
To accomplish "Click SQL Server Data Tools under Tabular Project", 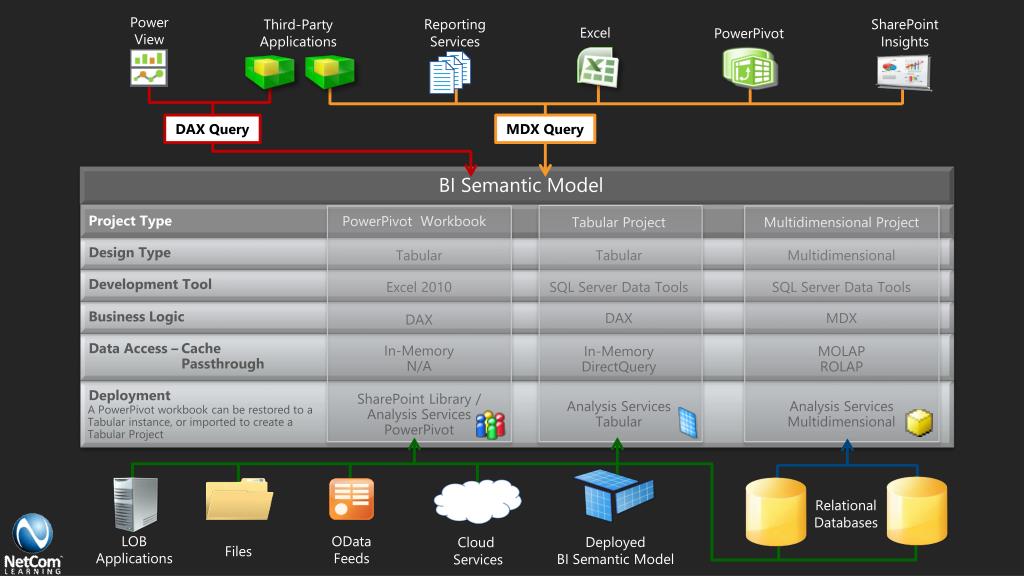I will [620, 287].
